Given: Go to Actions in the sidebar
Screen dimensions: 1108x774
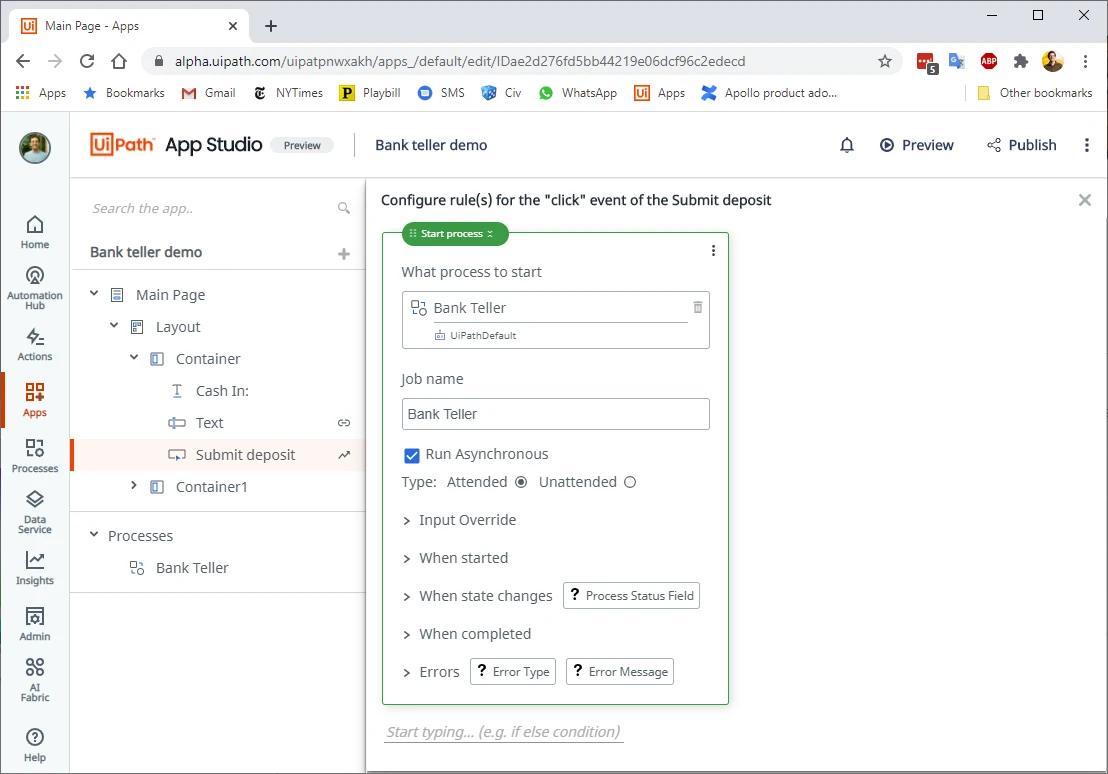Looking at the screenshot, I should 35,344.
